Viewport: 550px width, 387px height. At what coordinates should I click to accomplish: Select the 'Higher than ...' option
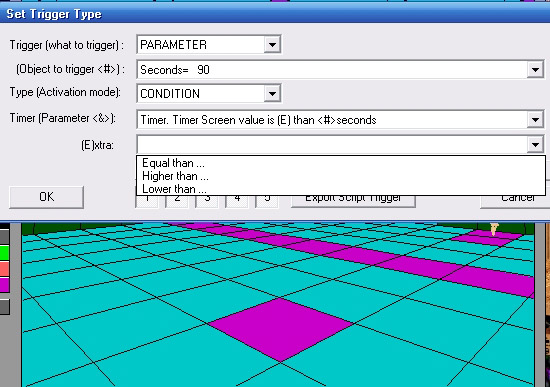click(175, 176)
